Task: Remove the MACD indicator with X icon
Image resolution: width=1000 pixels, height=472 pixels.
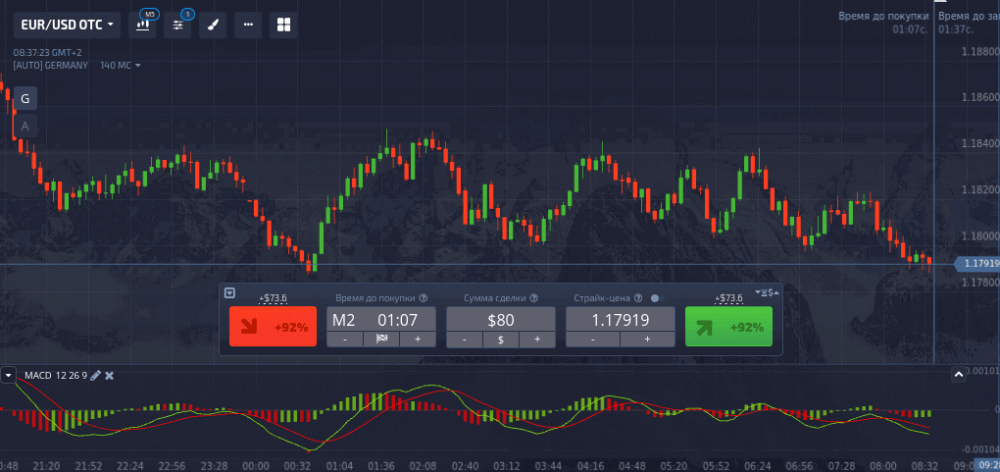Action: [x=109, y=375]
